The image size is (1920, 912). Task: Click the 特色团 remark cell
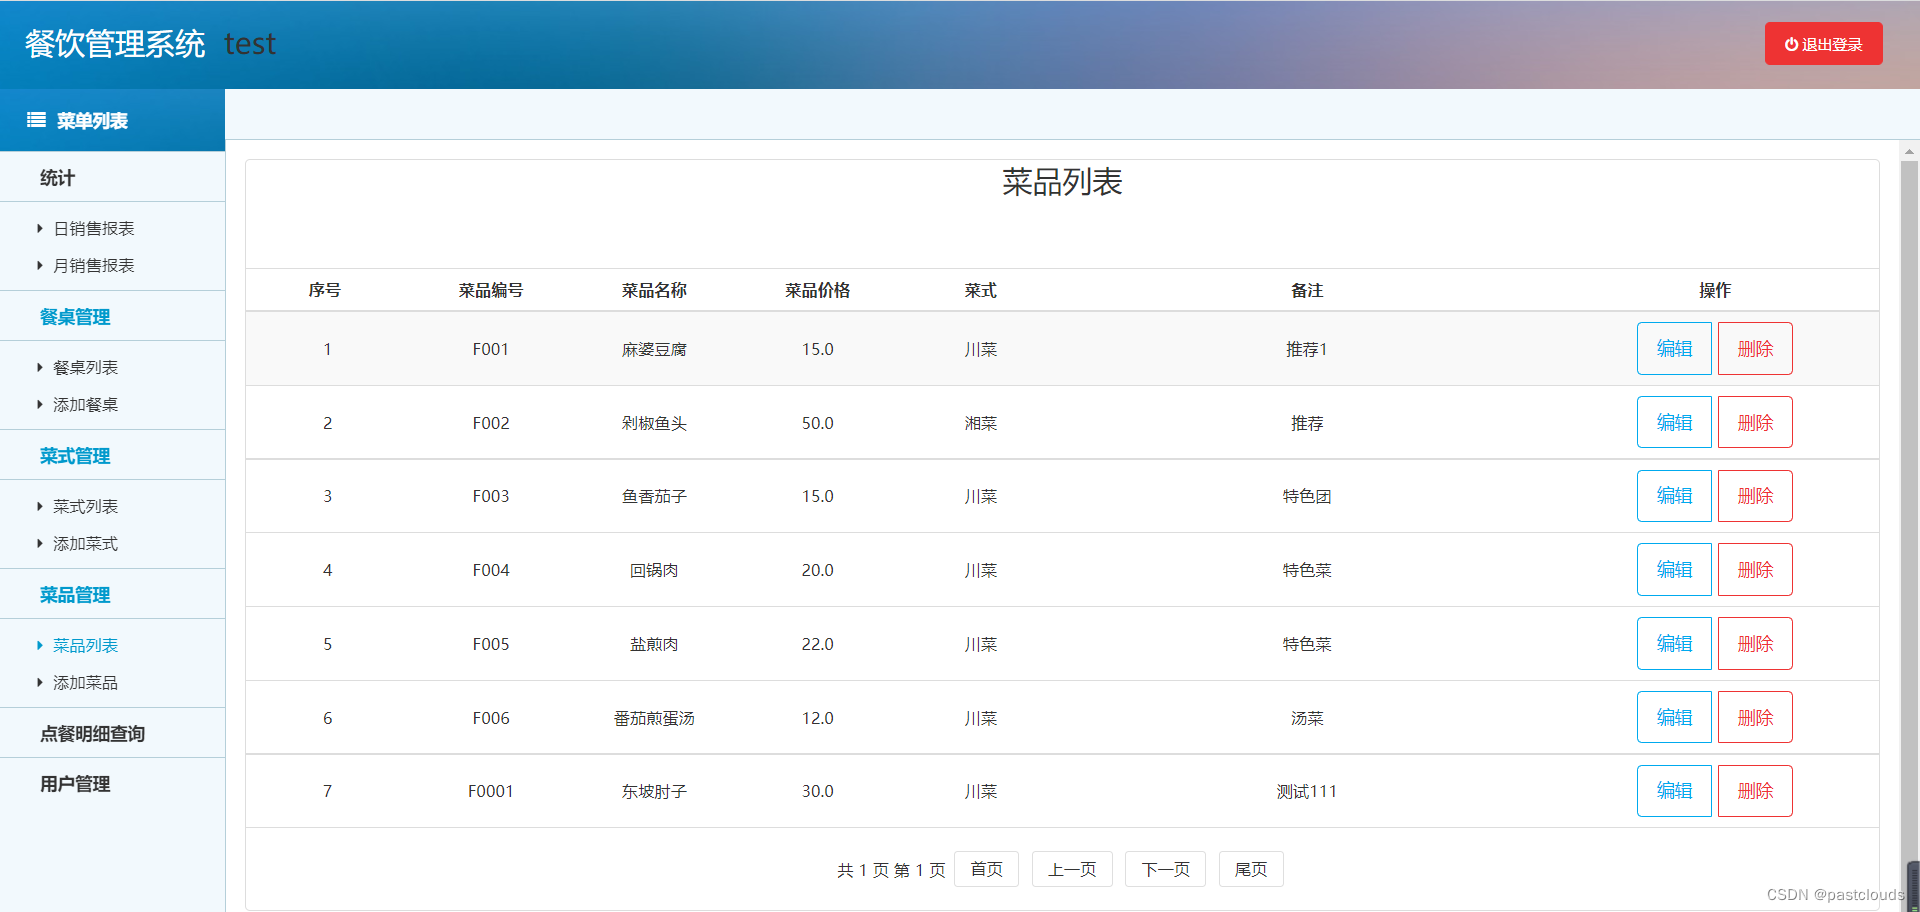click(x=1307, y=496)
